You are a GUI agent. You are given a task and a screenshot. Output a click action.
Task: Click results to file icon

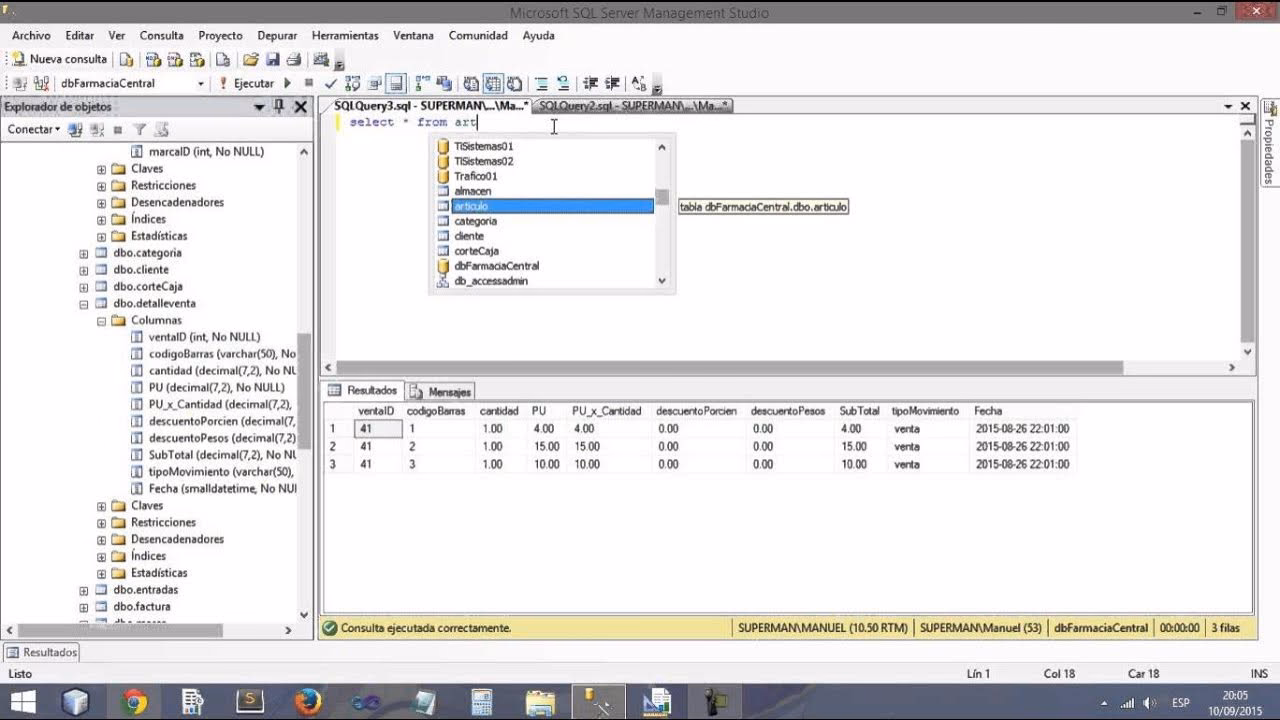pos(515,83)
